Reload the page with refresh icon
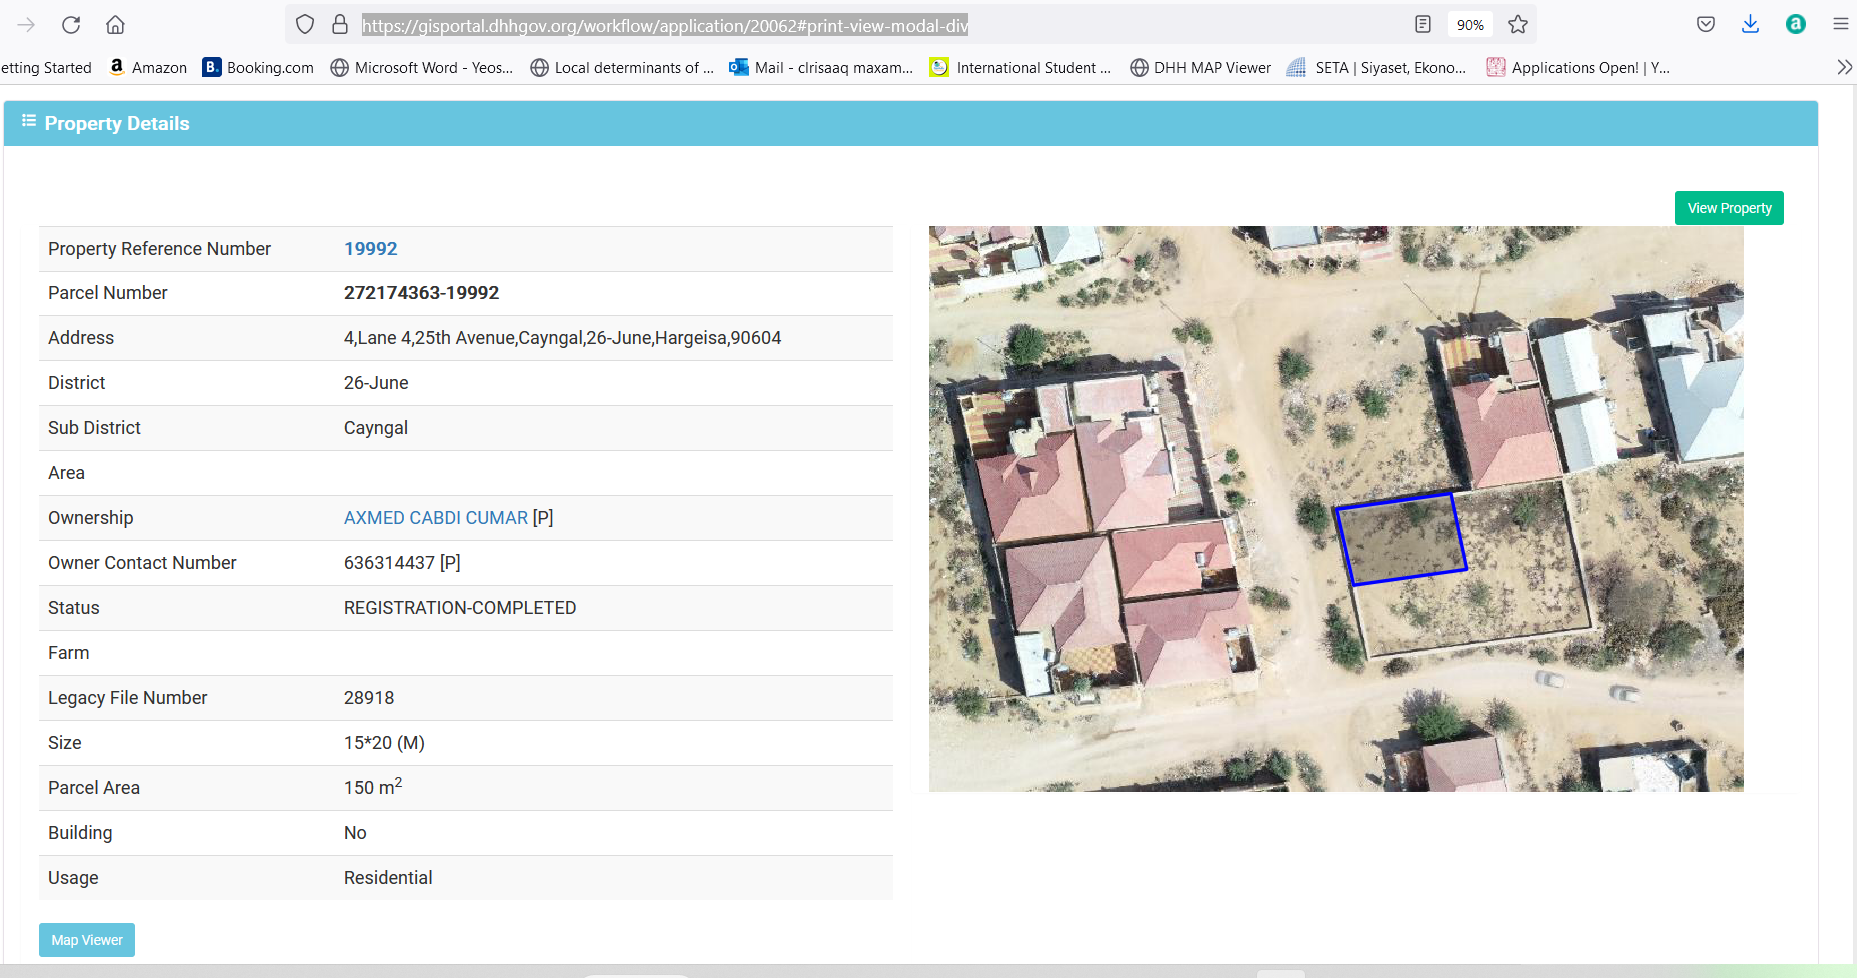 tap(71, 25)
